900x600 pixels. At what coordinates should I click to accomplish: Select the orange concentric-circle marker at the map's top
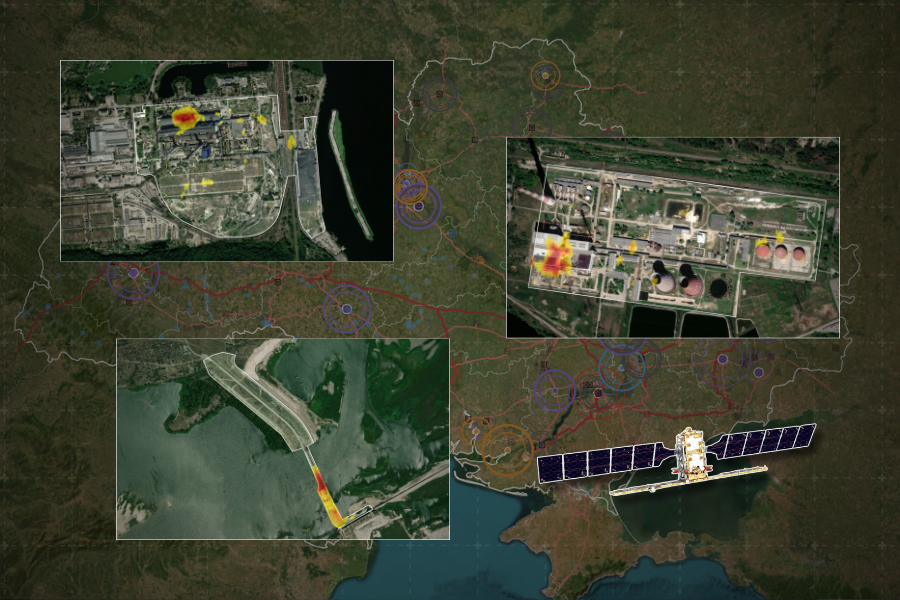[x=545, y=75]
